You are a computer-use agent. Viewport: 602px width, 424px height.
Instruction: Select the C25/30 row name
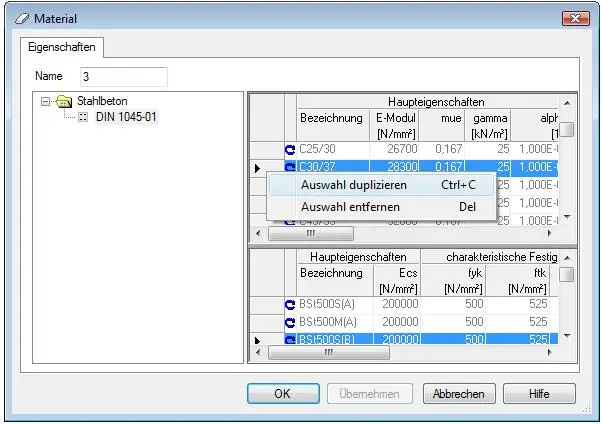pos(317,149)
